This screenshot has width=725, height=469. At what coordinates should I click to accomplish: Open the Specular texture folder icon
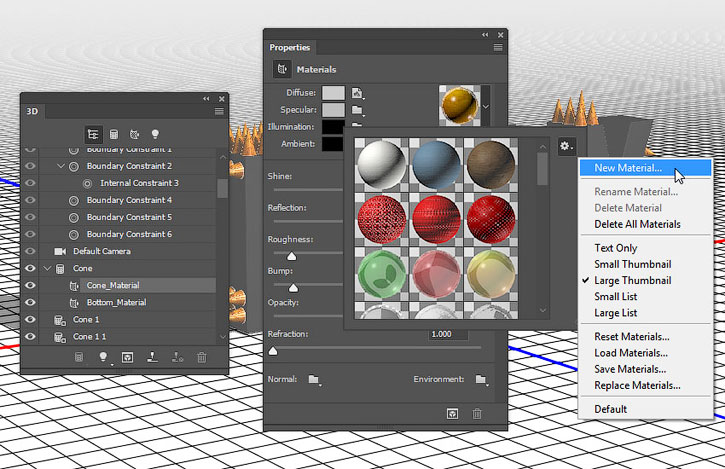(357, 110)
